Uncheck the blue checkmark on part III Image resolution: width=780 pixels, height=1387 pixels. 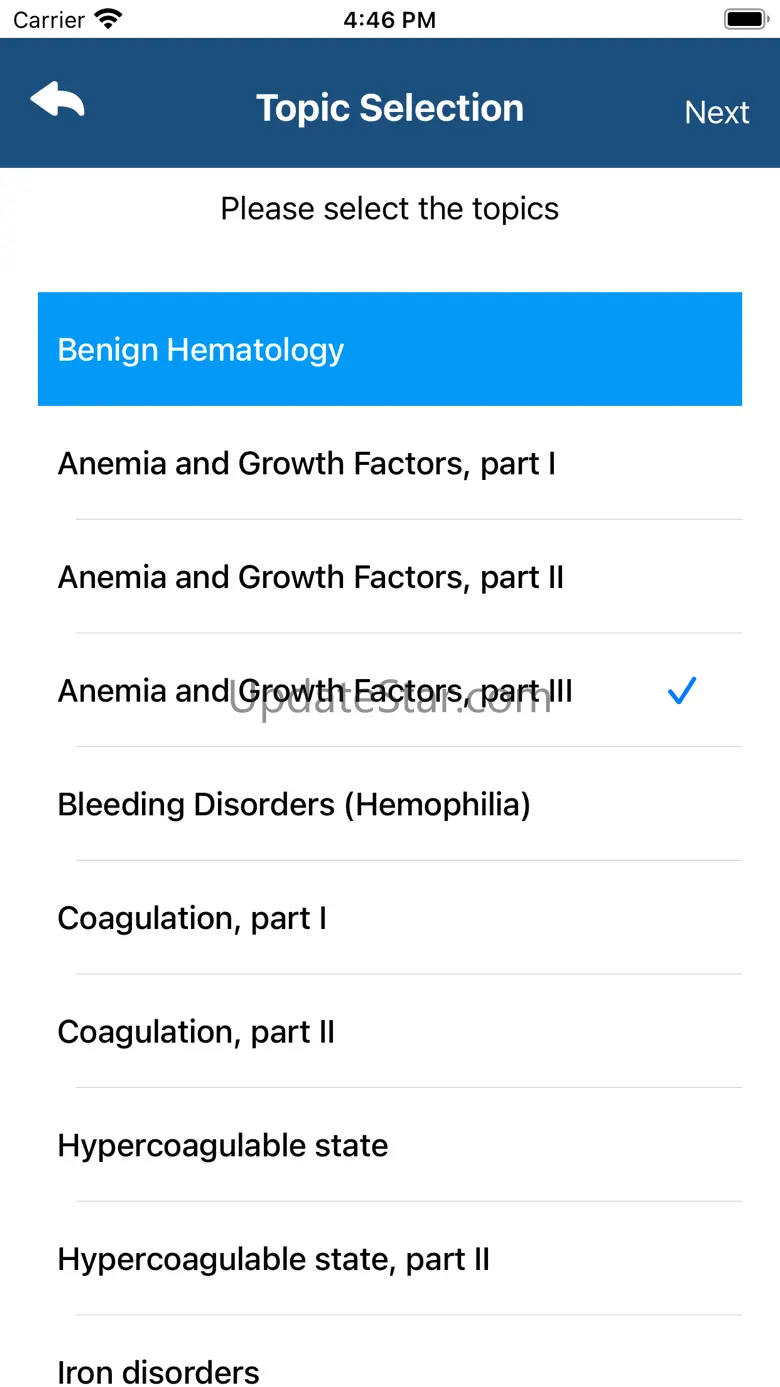tap(681, 690)
